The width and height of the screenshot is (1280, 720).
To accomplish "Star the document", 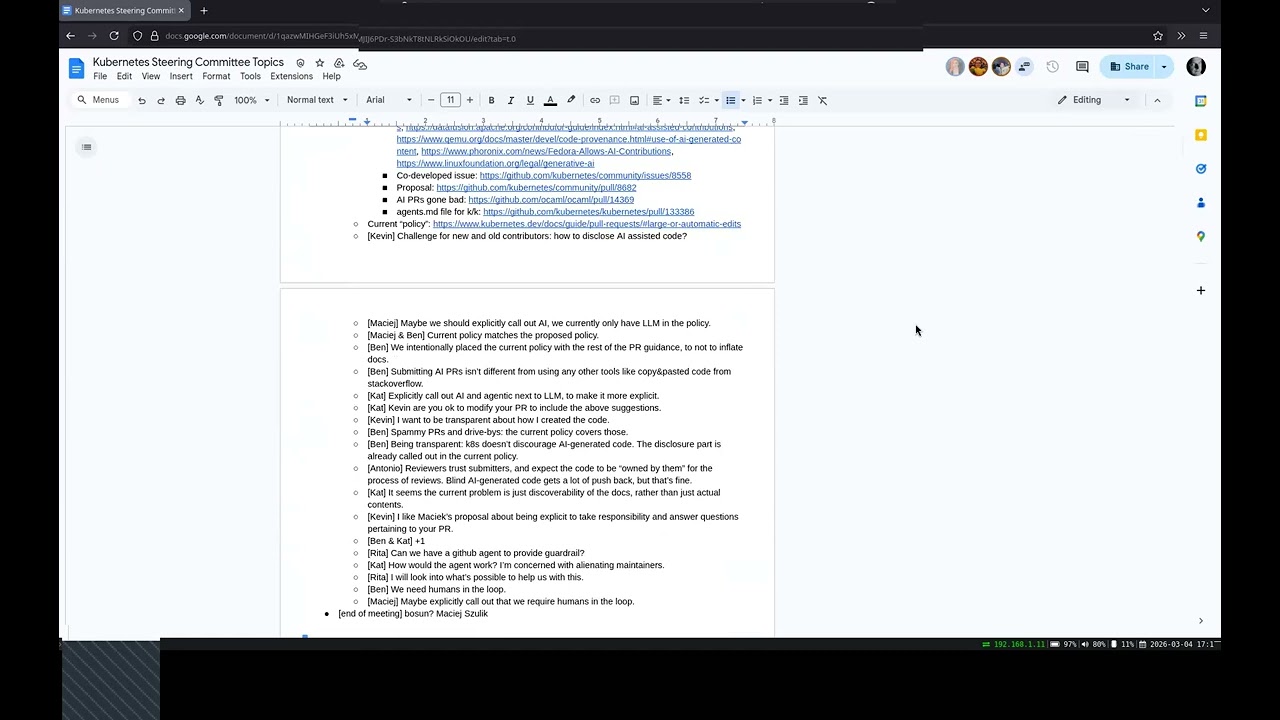I will 320,63.
